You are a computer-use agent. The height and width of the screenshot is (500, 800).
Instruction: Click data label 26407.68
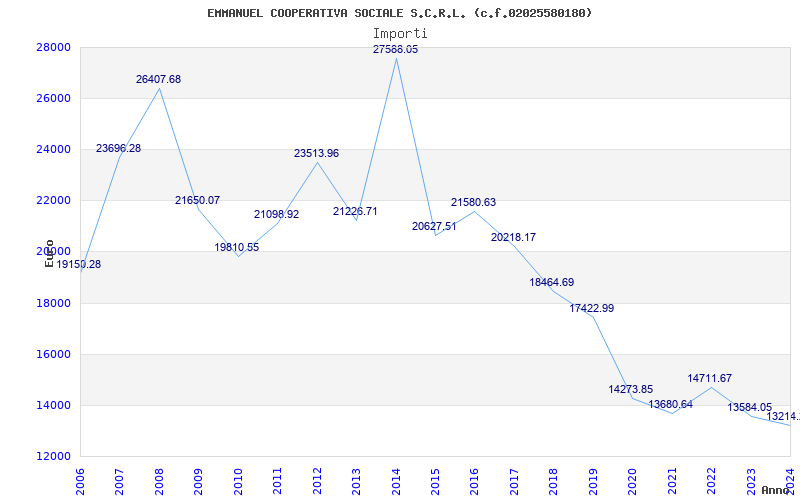158,79
